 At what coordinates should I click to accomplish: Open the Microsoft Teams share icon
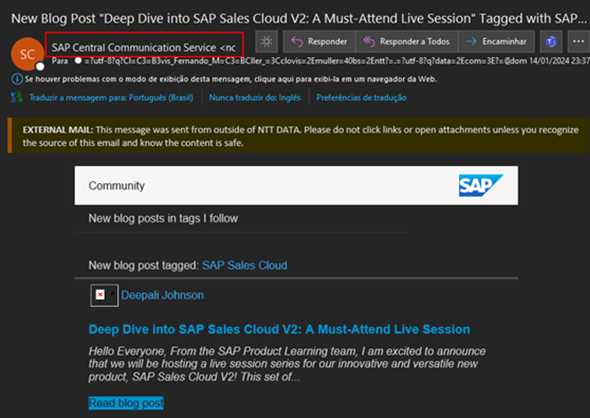(551, 41)
